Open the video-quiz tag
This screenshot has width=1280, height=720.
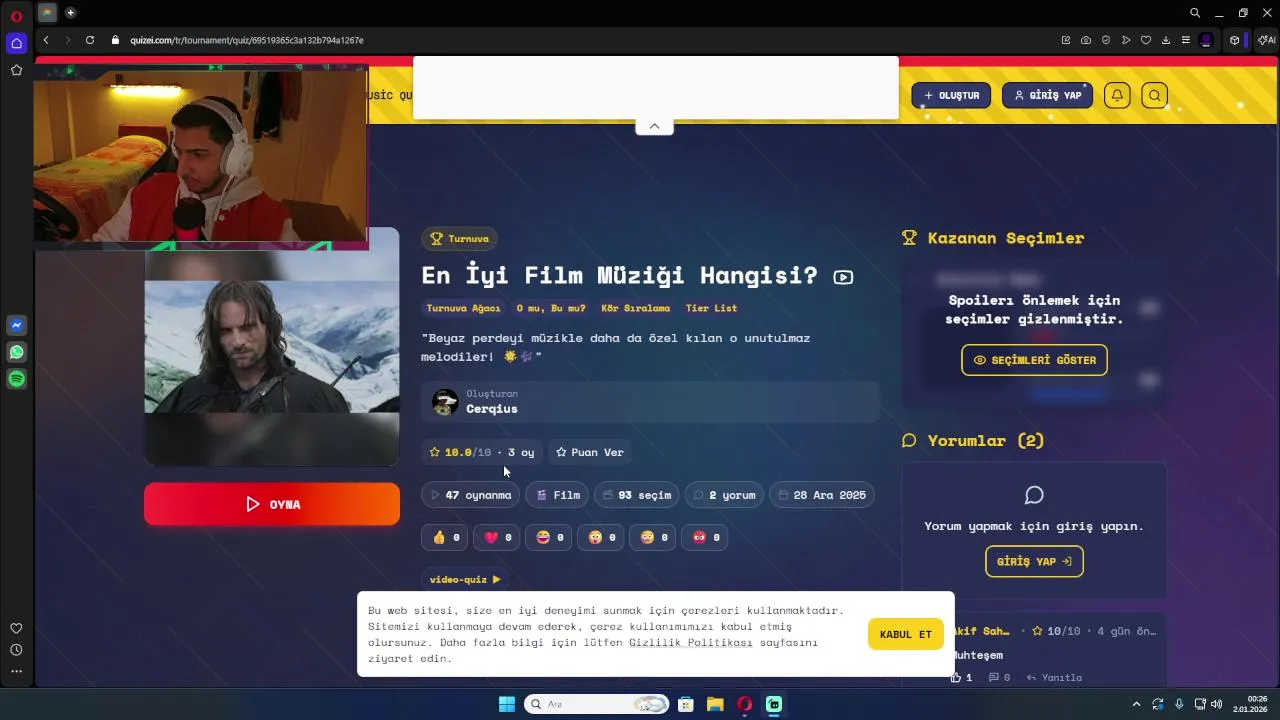tap(465, 579)
